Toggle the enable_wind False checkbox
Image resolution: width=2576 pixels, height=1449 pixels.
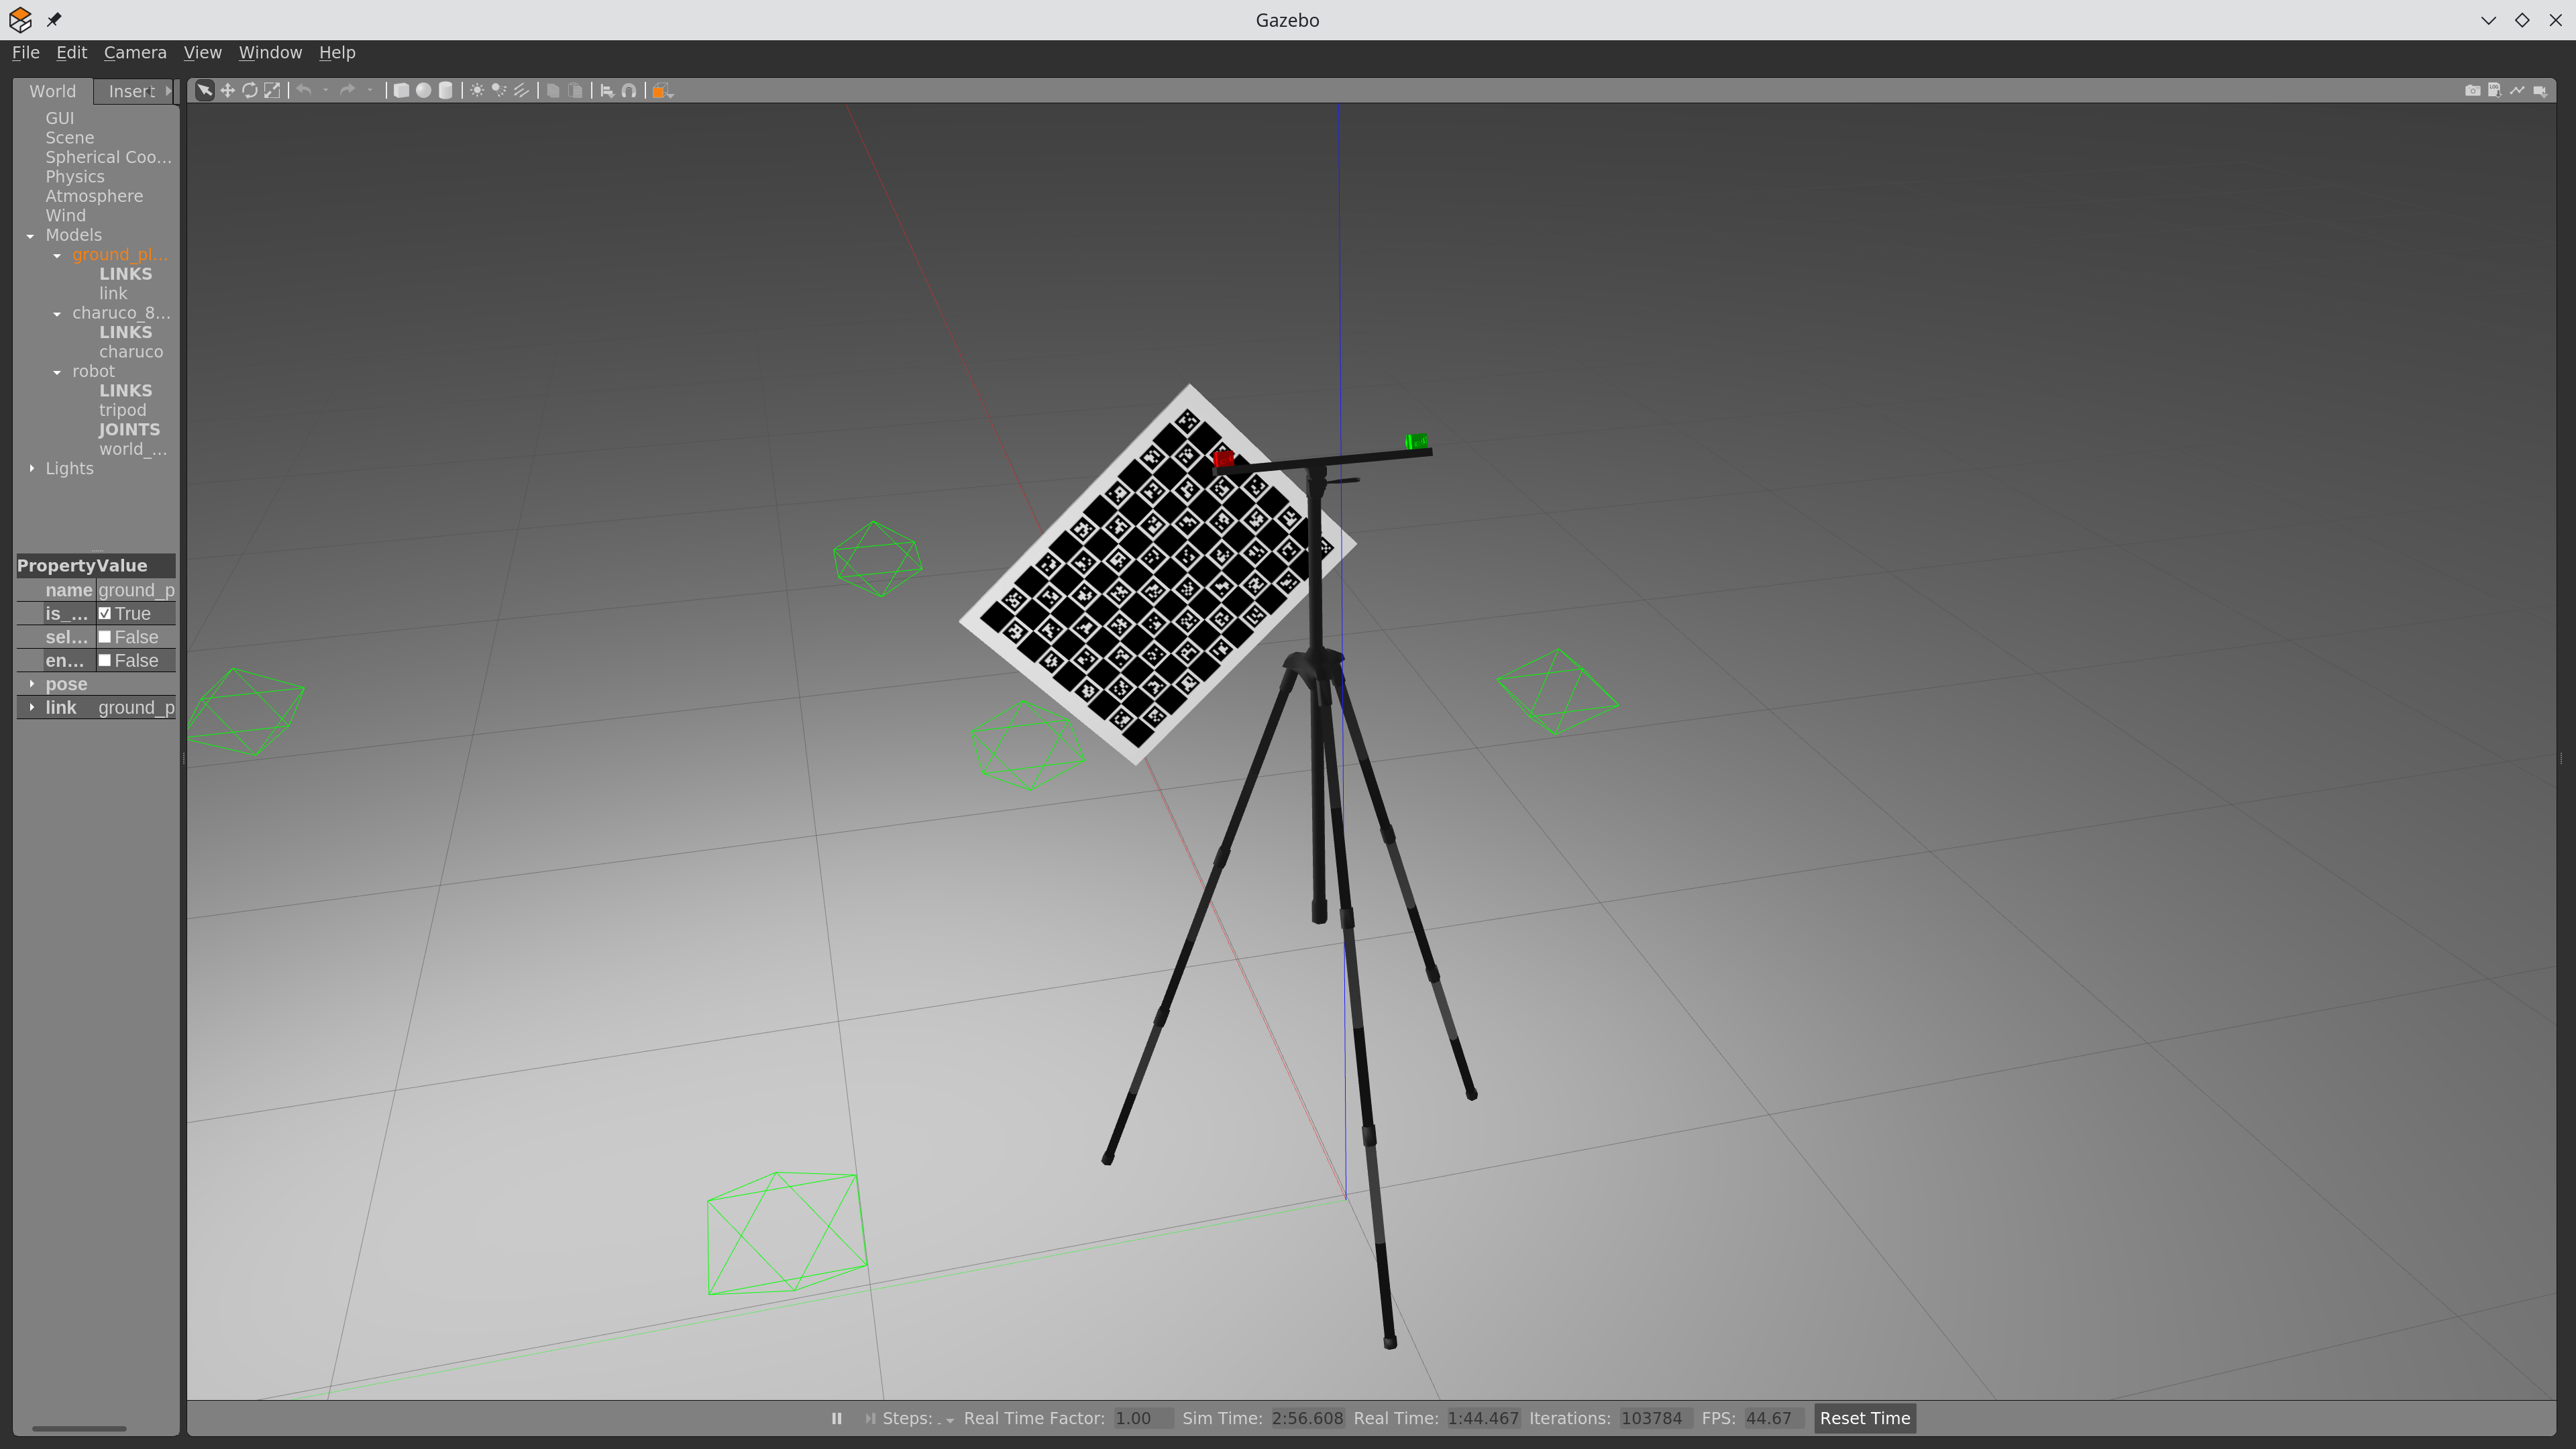[x=105, y=661]
